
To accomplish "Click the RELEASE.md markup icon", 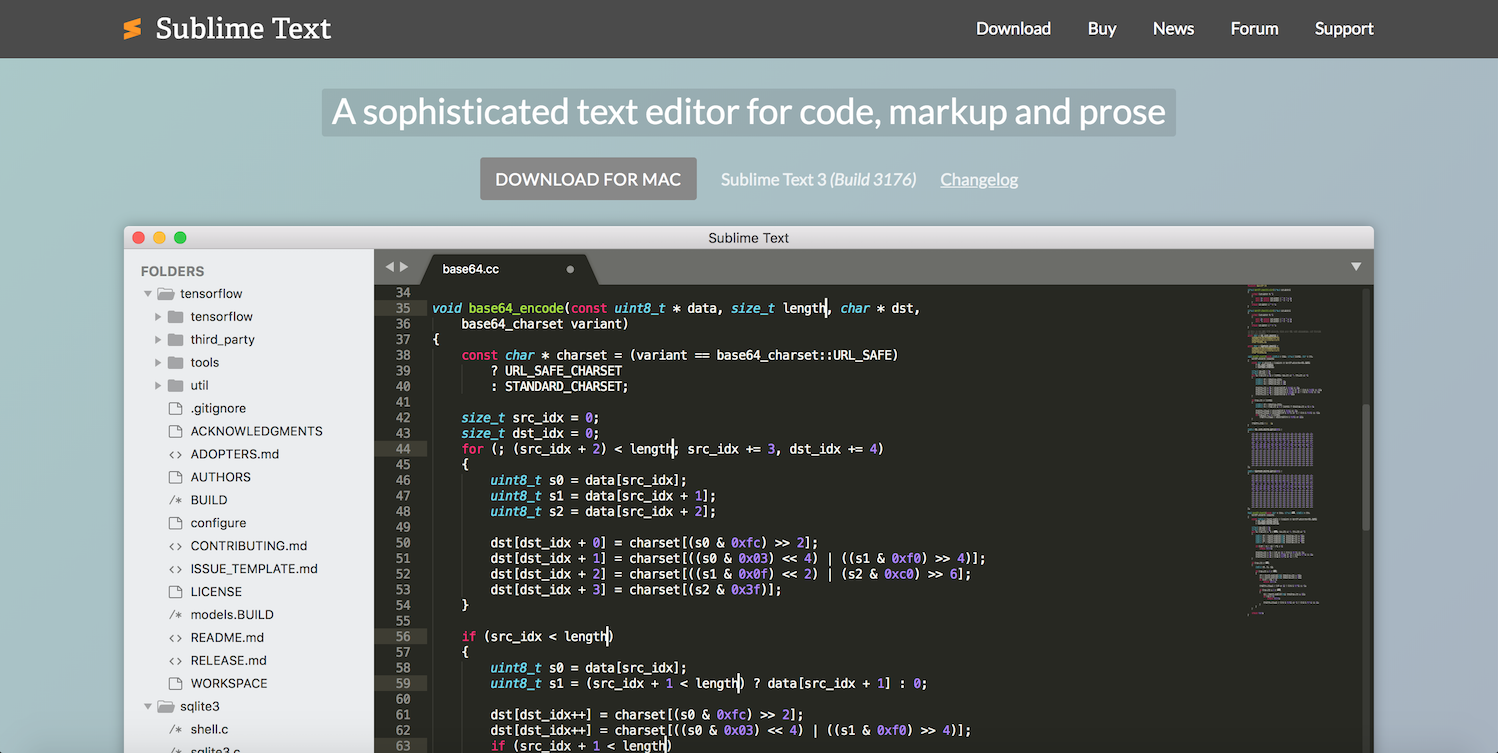I will 175,661.
